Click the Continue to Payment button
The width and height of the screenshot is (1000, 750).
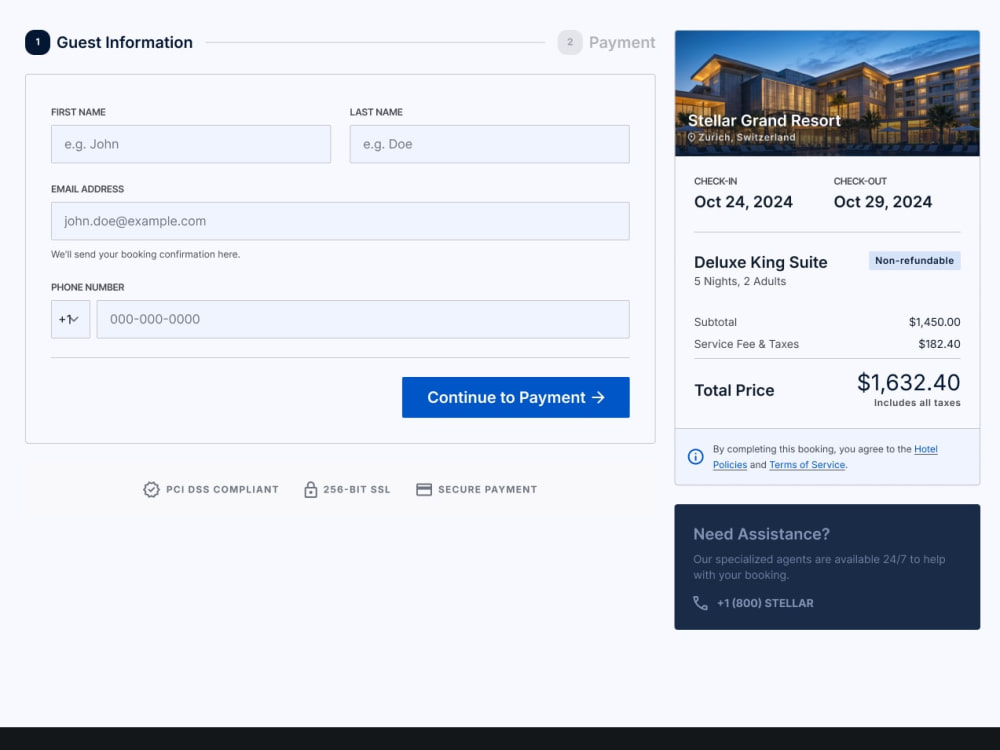point(515,397)
